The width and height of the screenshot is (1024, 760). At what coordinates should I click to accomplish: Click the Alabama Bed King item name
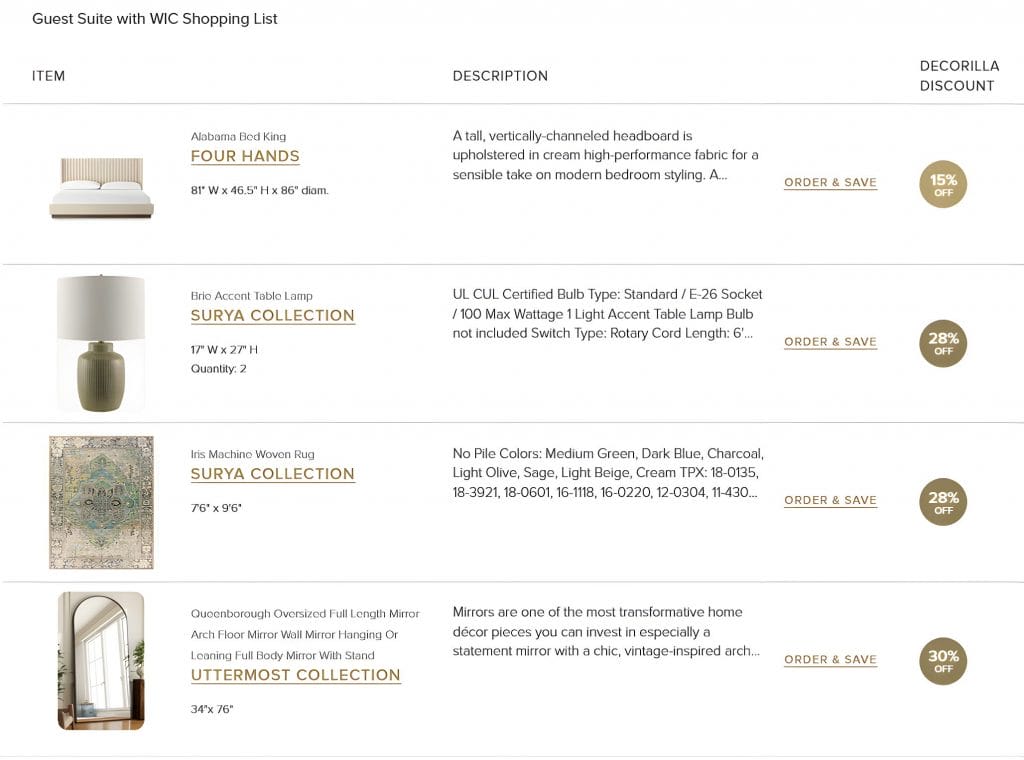[238, 136]
